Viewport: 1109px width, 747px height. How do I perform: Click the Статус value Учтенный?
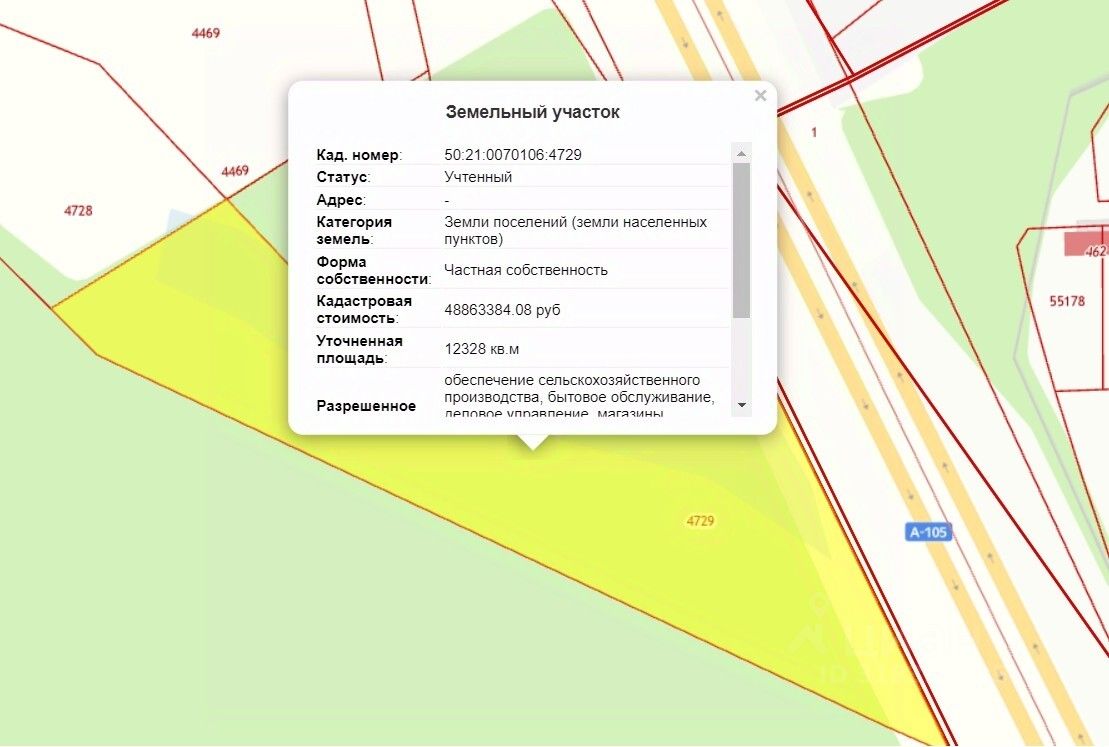click(478, 177)
